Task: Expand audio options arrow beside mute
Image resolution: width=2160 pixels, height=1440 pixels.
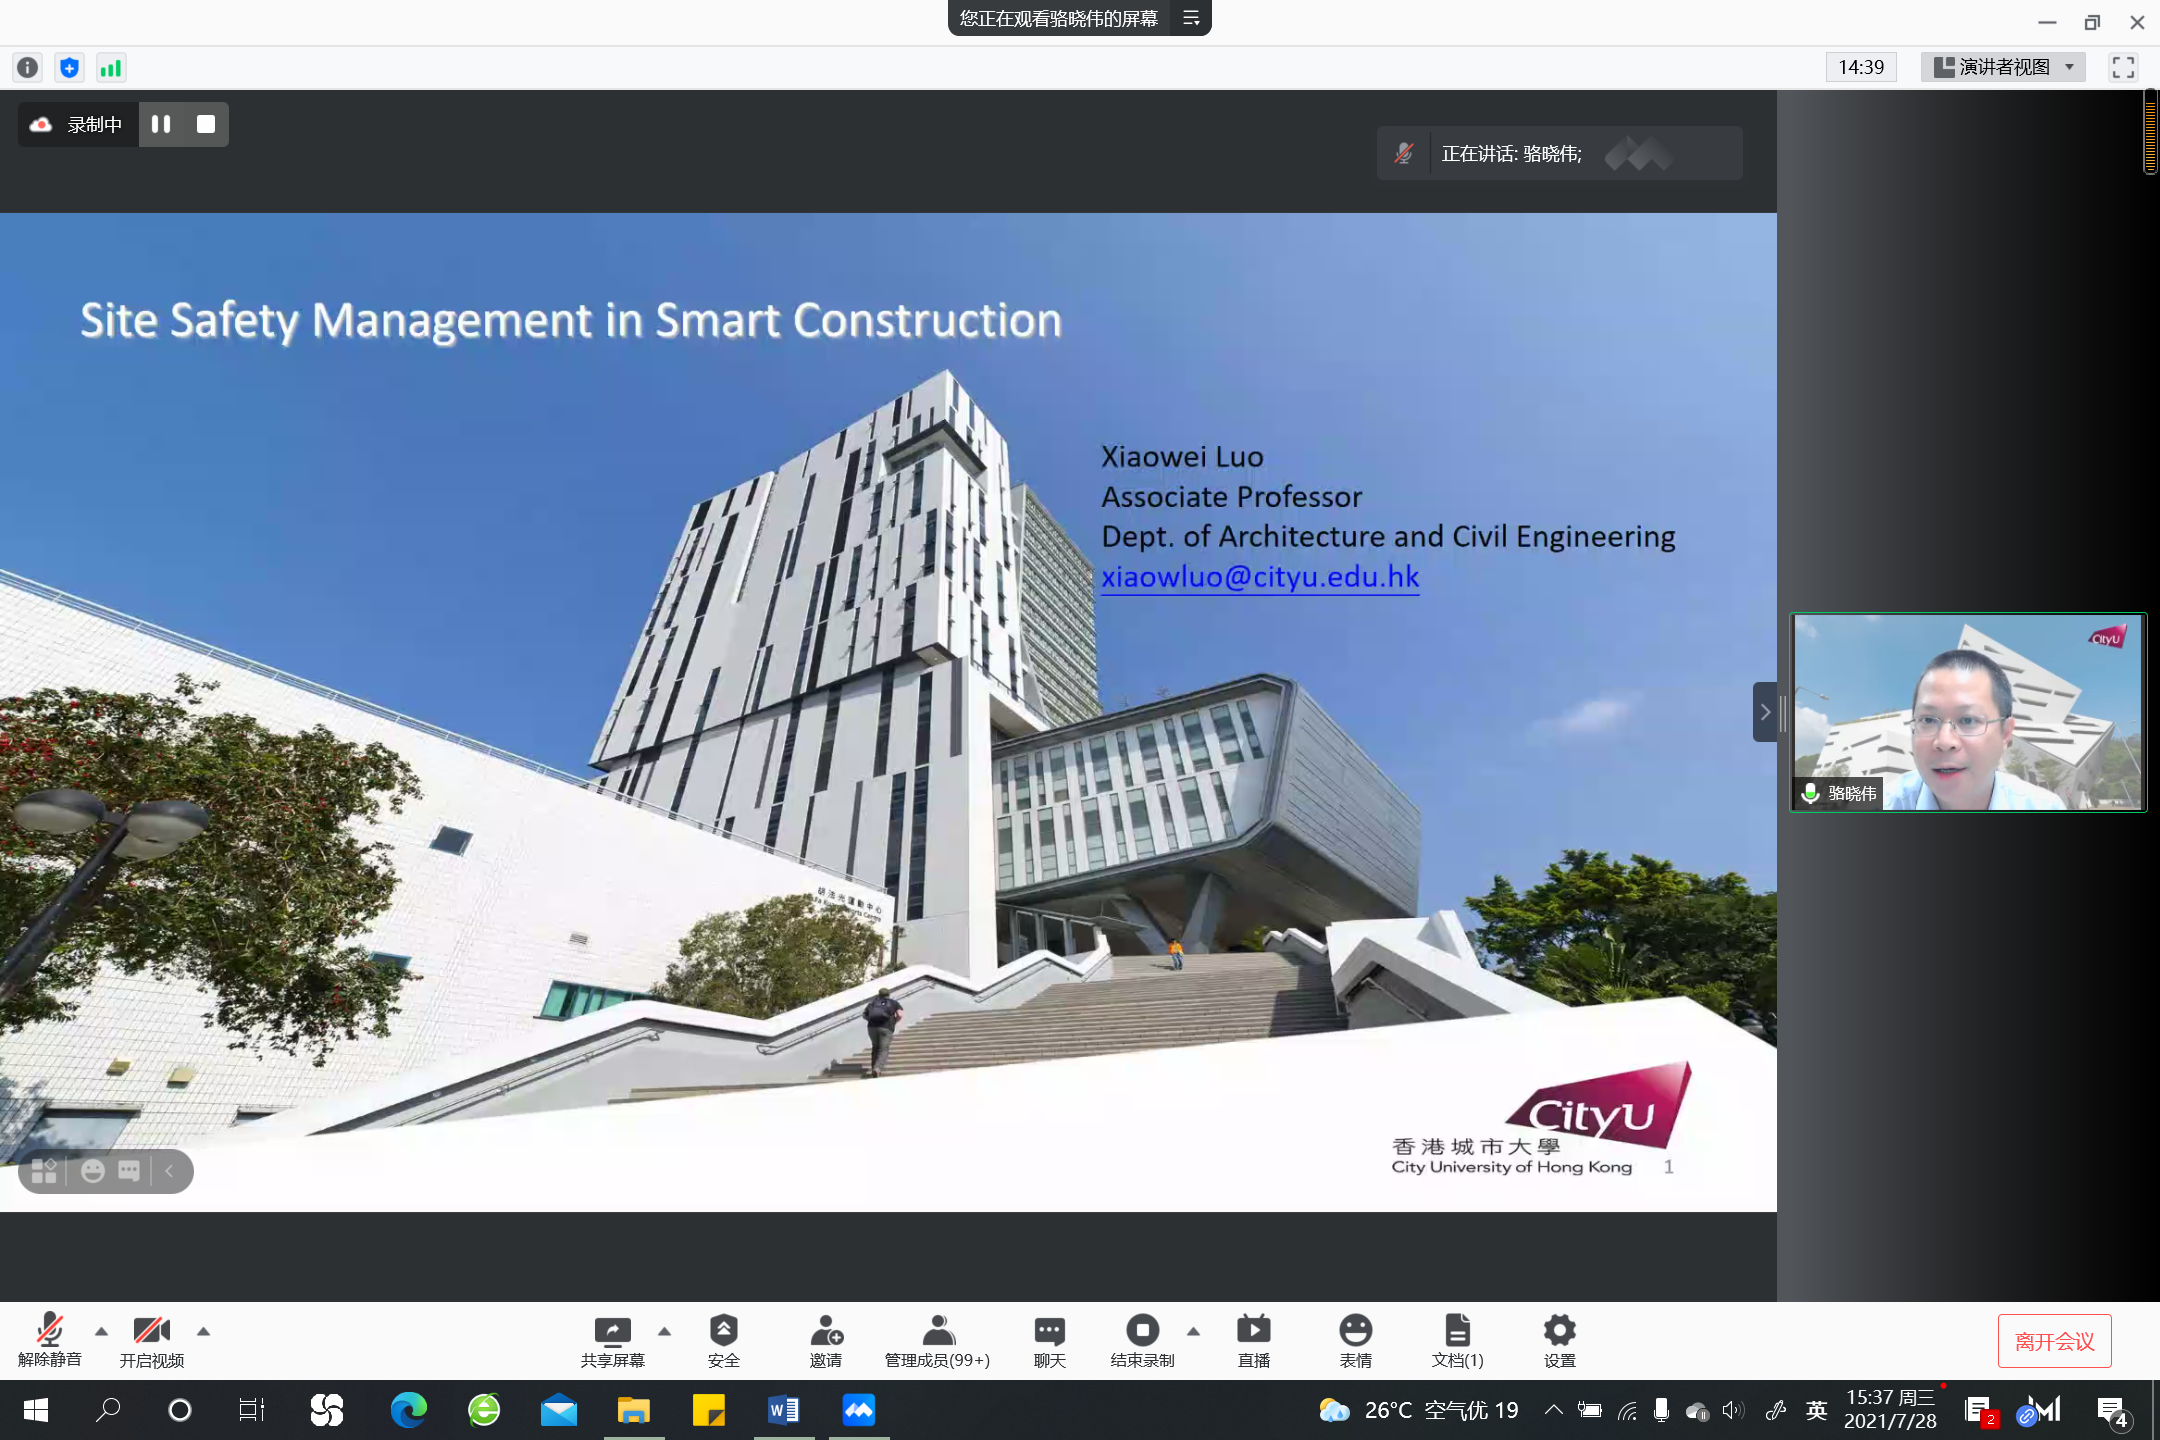Action: pyautogui.click(x=101, y=1331)
